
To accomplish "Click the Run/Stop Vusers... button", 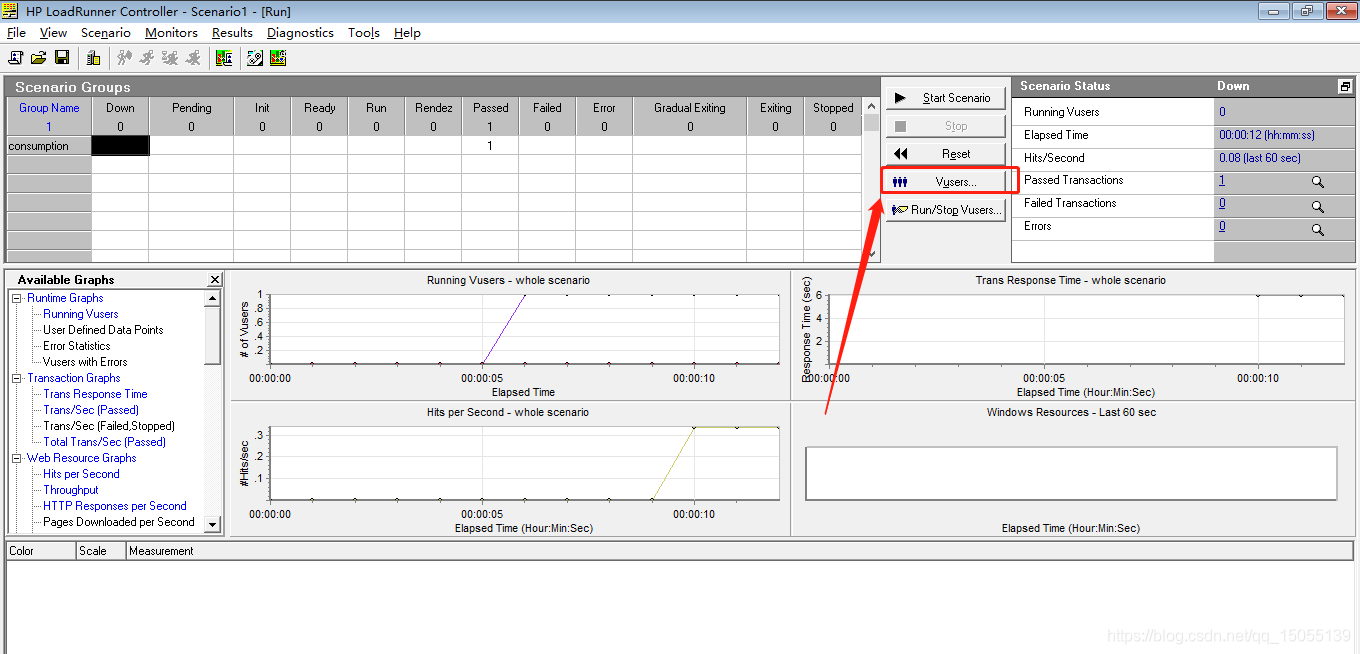I will [945, 210].
